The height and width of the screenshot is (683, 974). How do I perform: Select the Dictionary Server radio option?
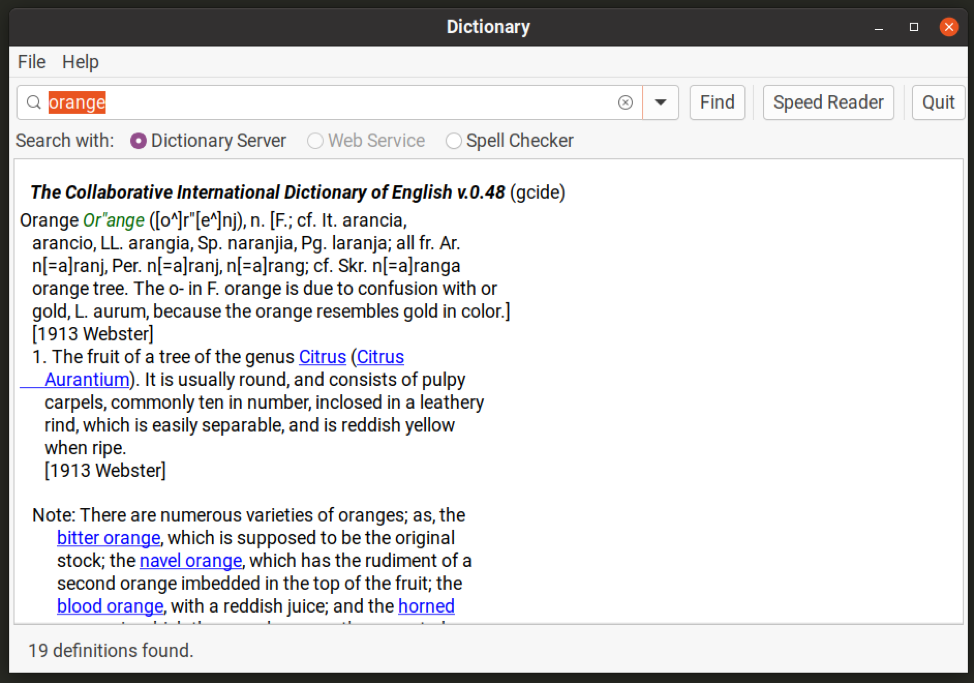tap(139, 141)
